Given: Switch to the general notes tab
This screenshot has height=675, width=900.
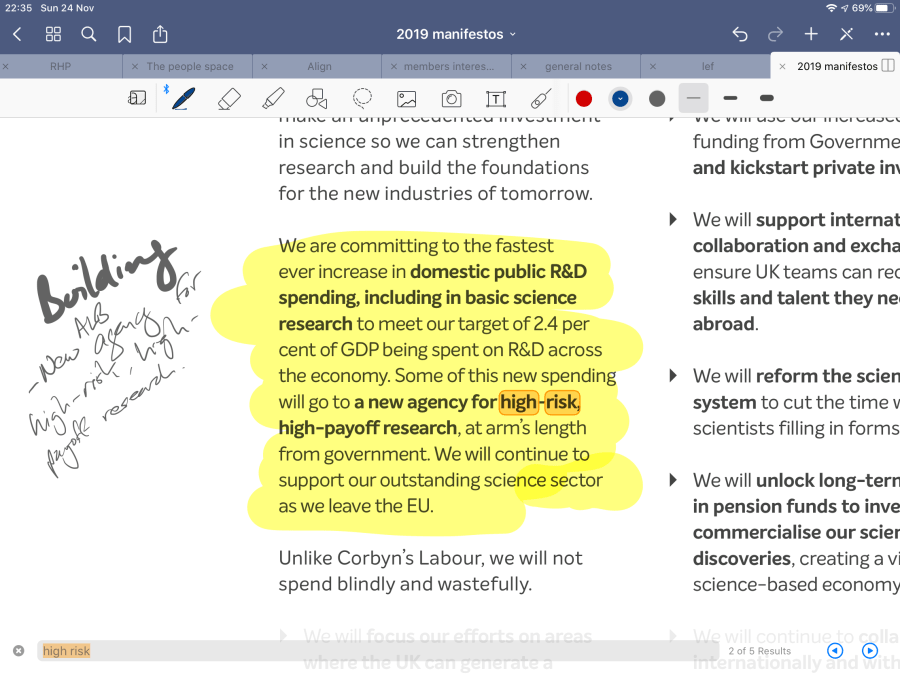Looking at the screenshot, I should tap(578, 66).
